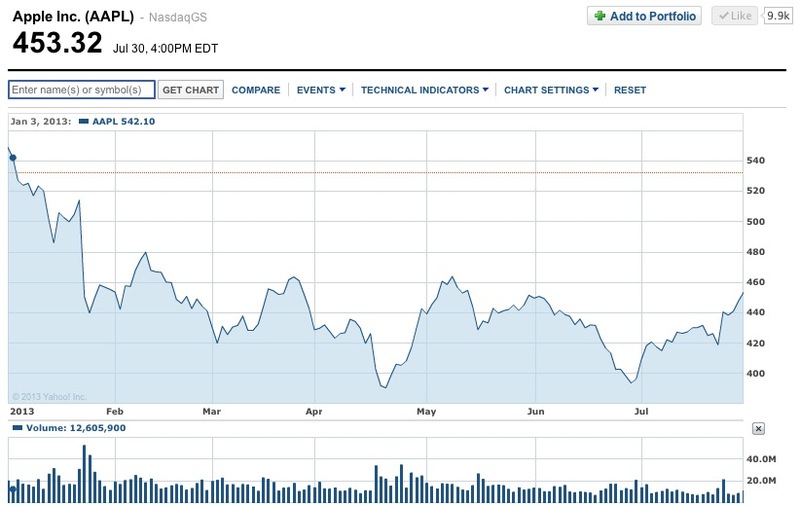Click the Add to Portfolio button
This screenshot has height=506, width=800.
pyautogui.click(x=644, y=16)
